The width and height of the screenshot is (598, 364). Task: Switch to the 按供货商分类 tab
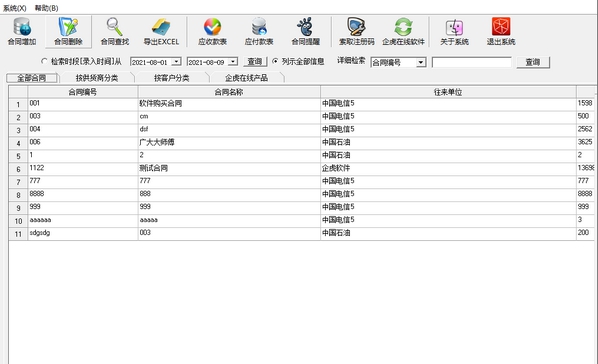click(x=97, y=78)
